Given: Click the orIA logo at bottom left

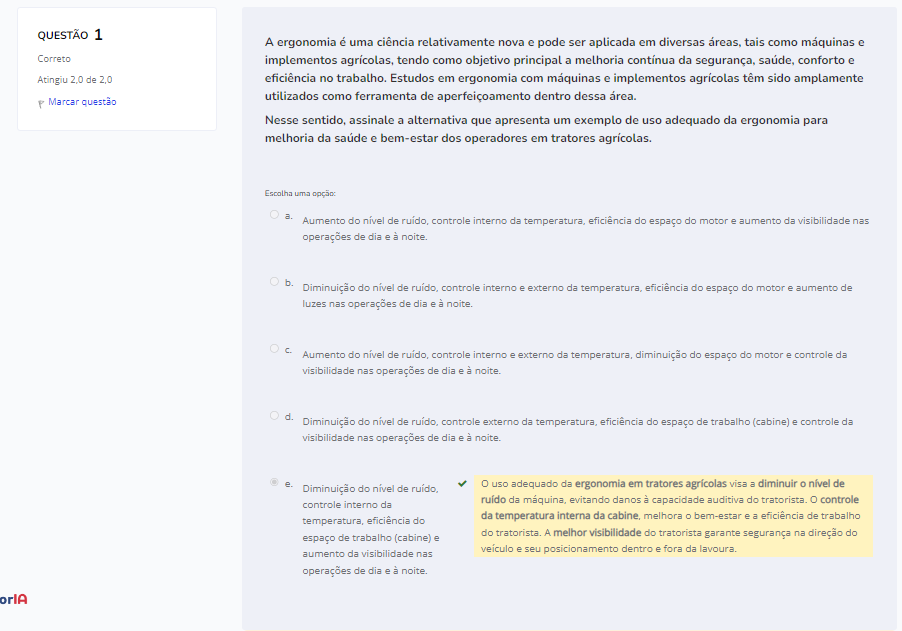Looking at the screenshot, I should [x=14, y=599].
